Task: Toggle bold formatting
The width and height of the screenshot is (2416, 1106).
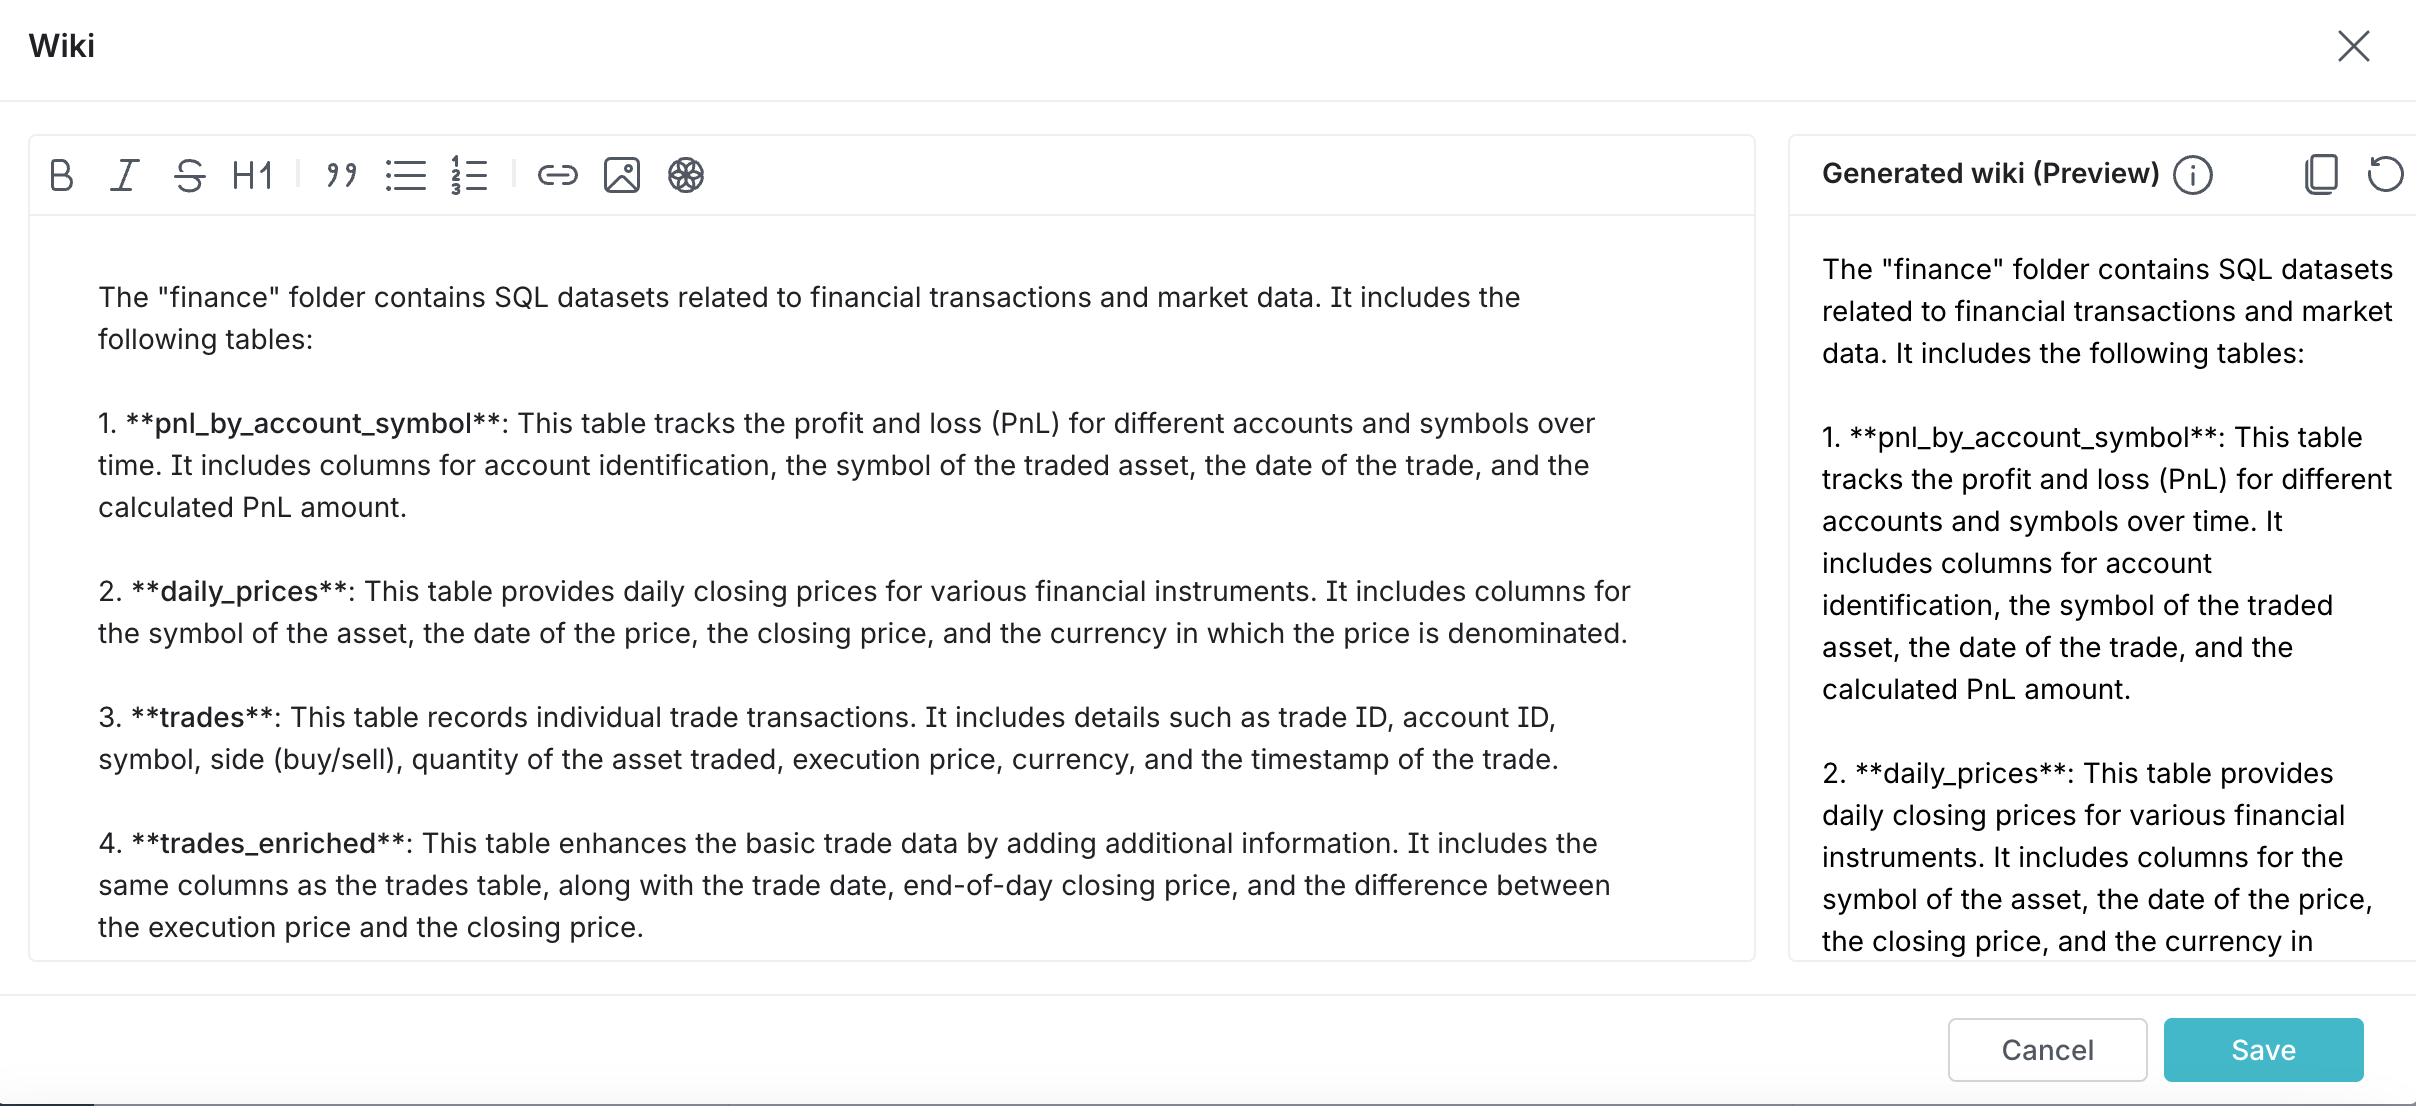Action: (62, 175)
